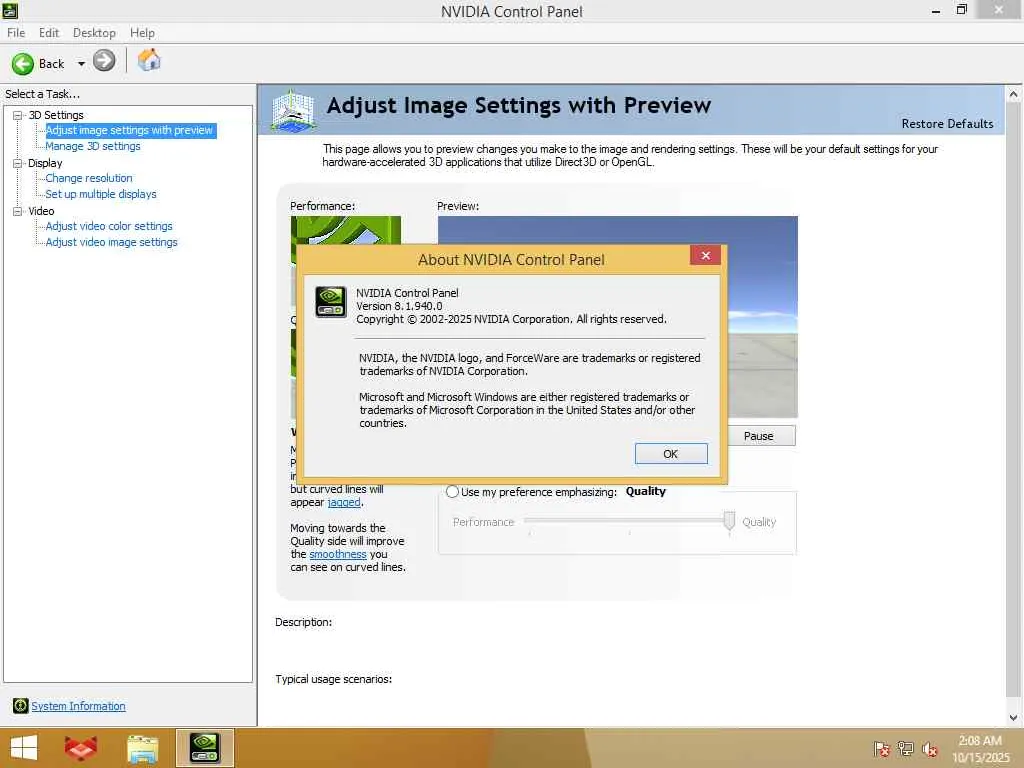The width and height of the screenshot is (1024, 768).
Task: Click the Video tree label
Action: pyautogui.click(x=41, y=211)
